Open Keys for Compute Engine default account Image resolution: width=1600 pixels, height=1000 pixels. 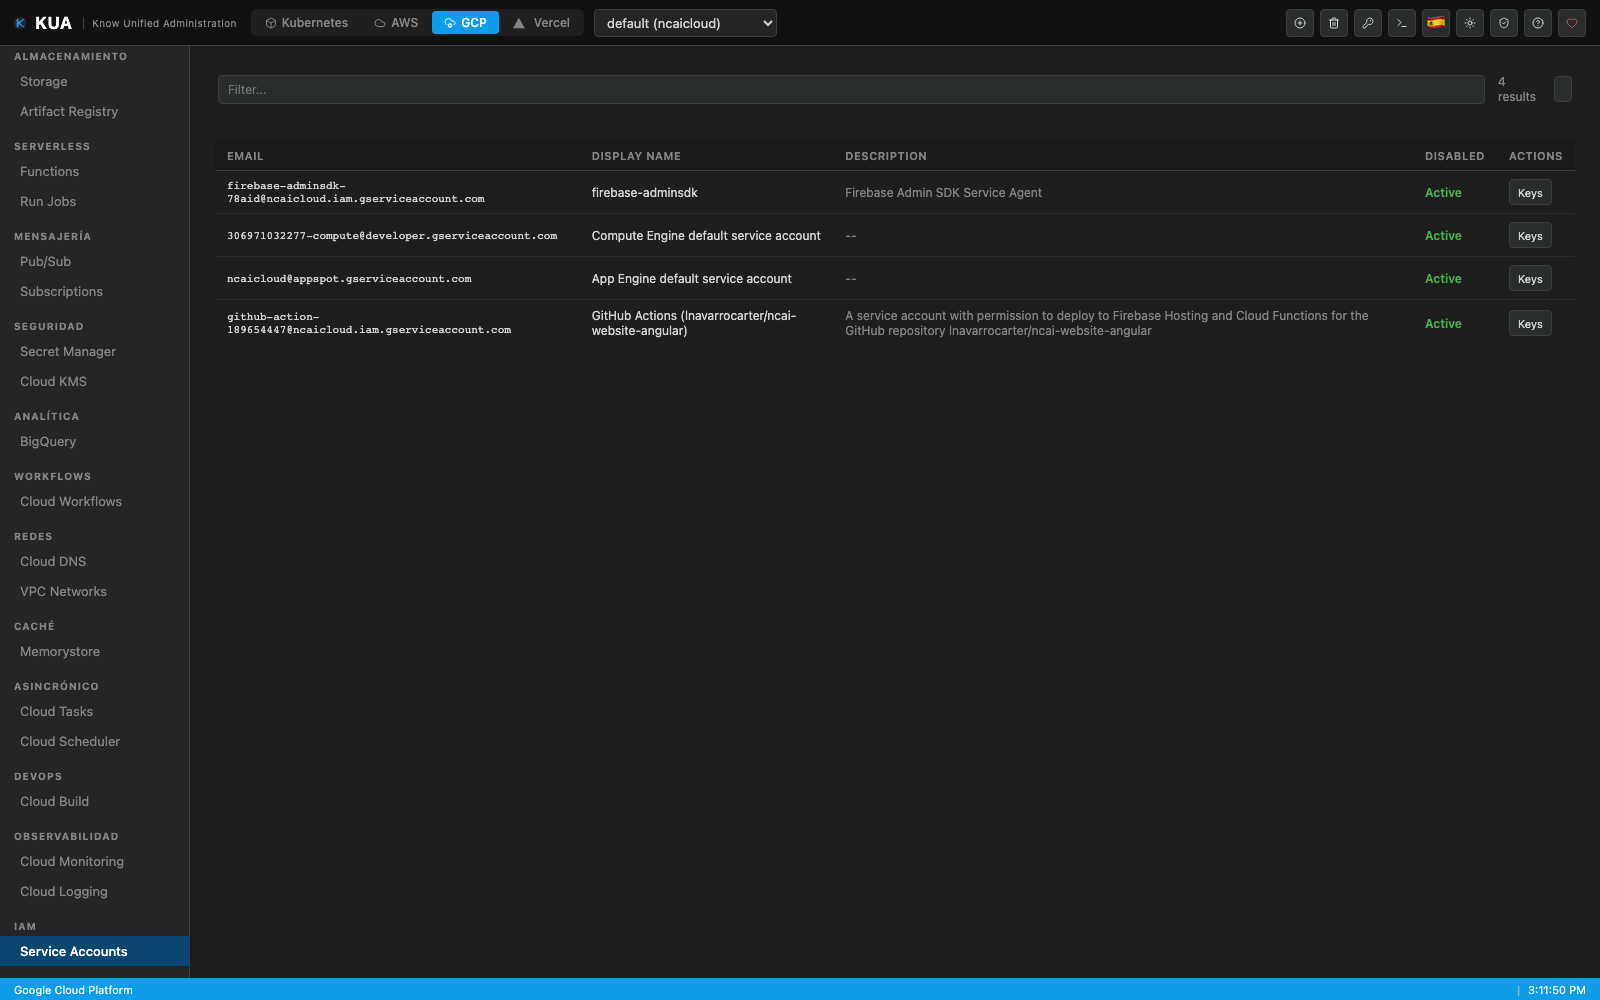(x=1530, y=236)
